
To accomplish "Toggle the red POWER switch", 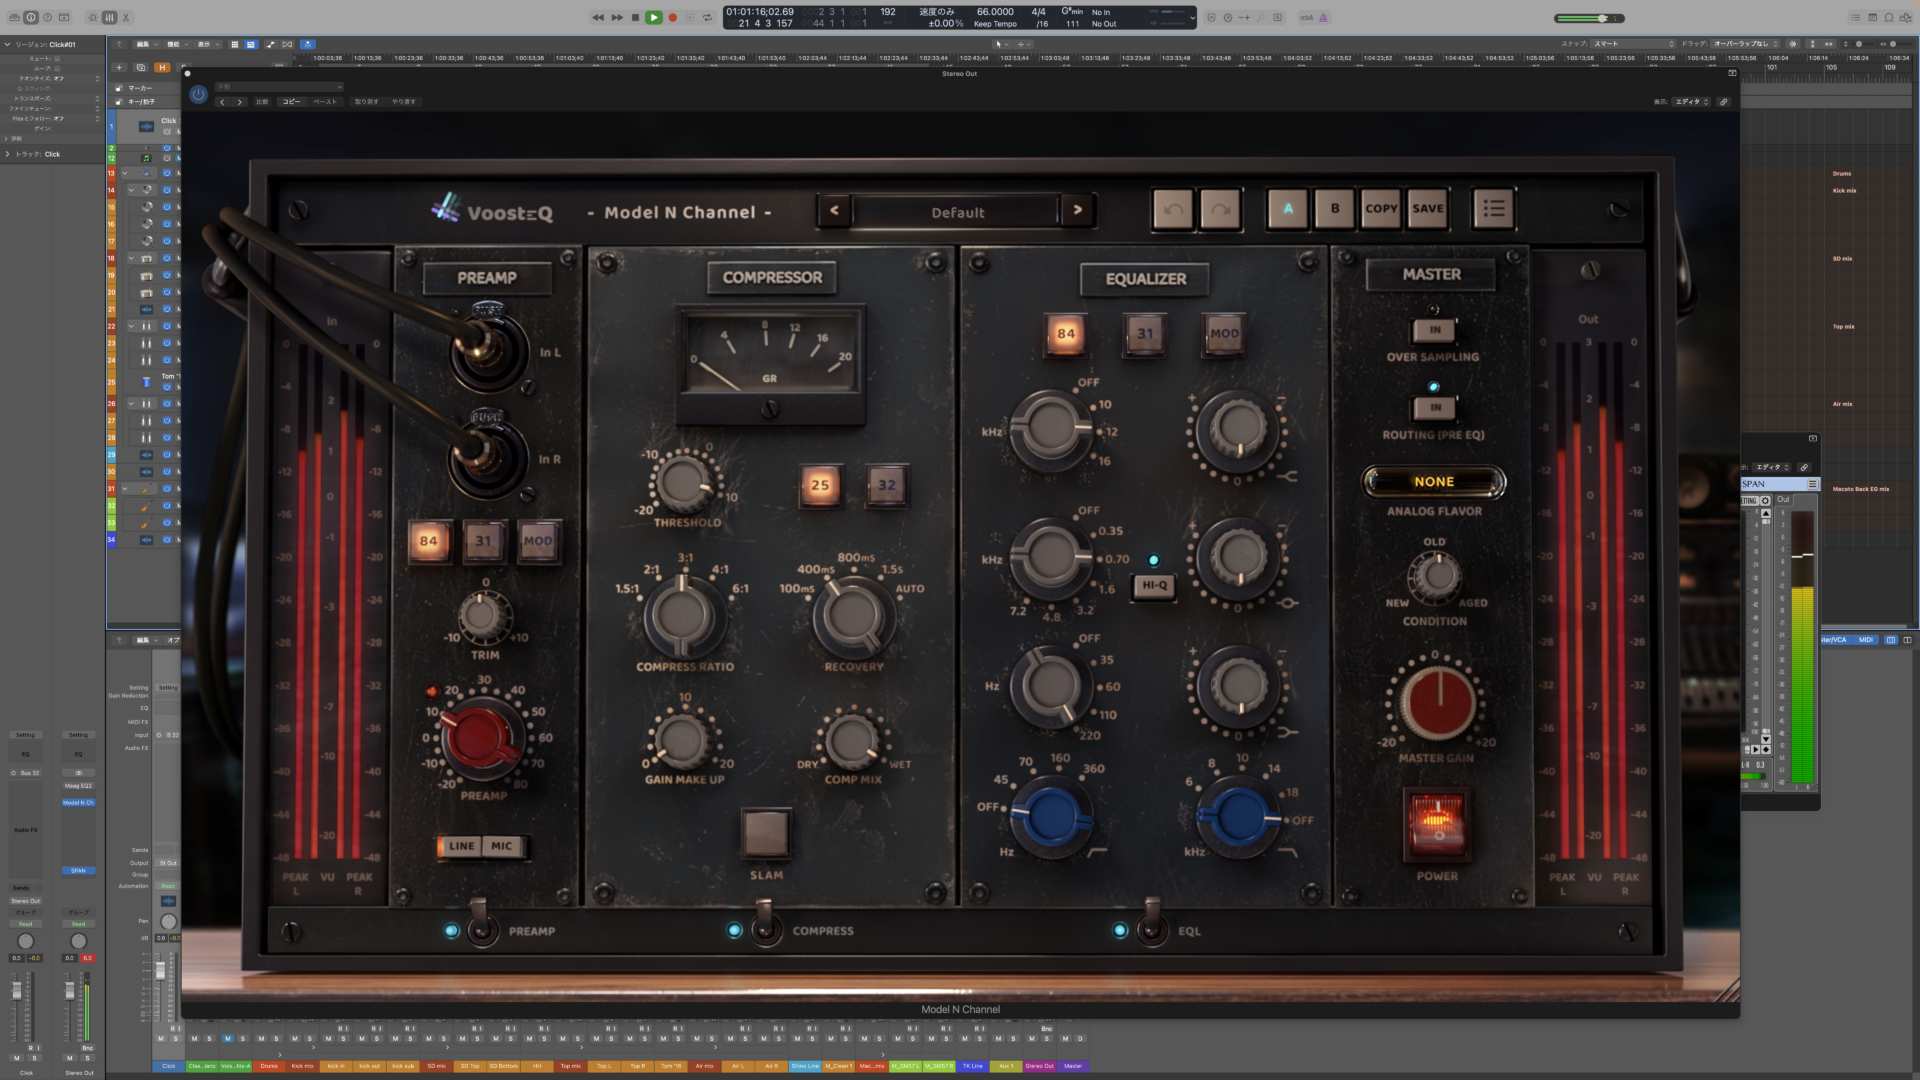I will tap(1437, 825).
